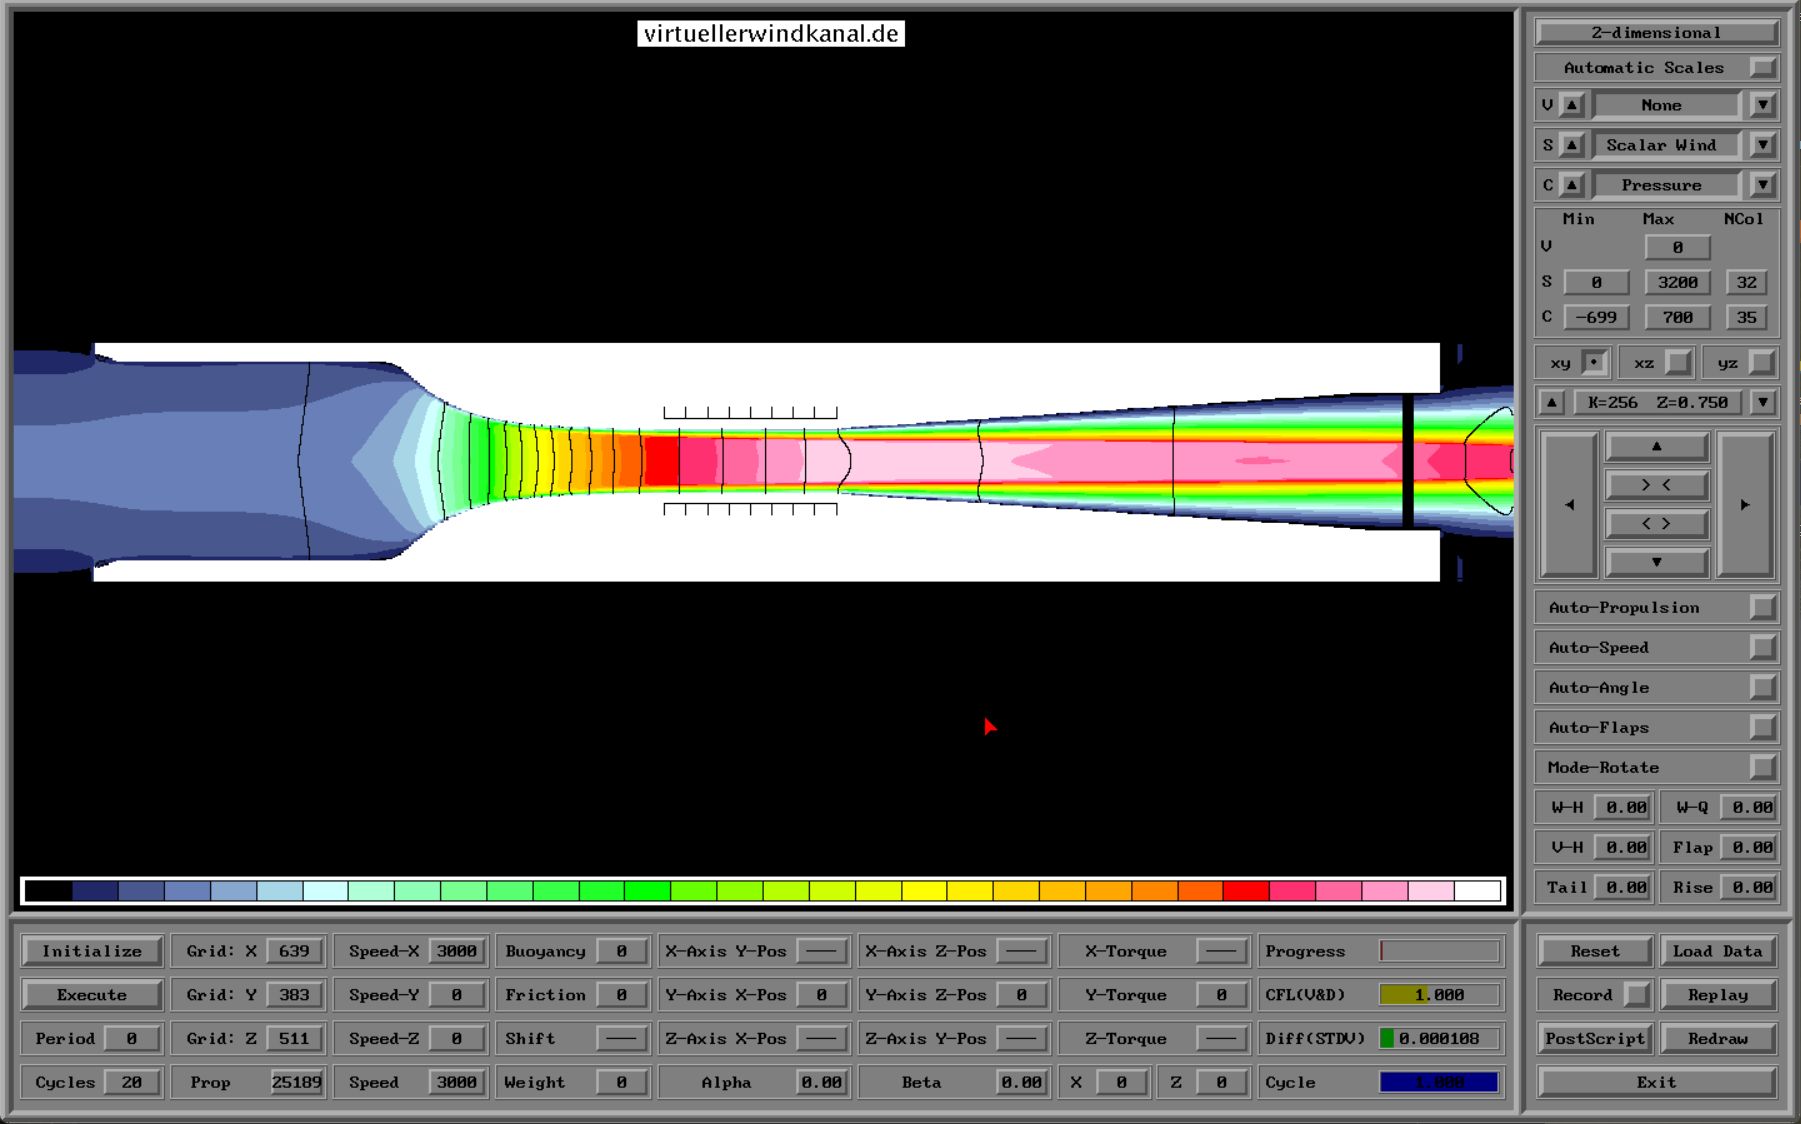Click the down arrow navigation button
1801x1124 pixels.
[x=1656, y=562]
